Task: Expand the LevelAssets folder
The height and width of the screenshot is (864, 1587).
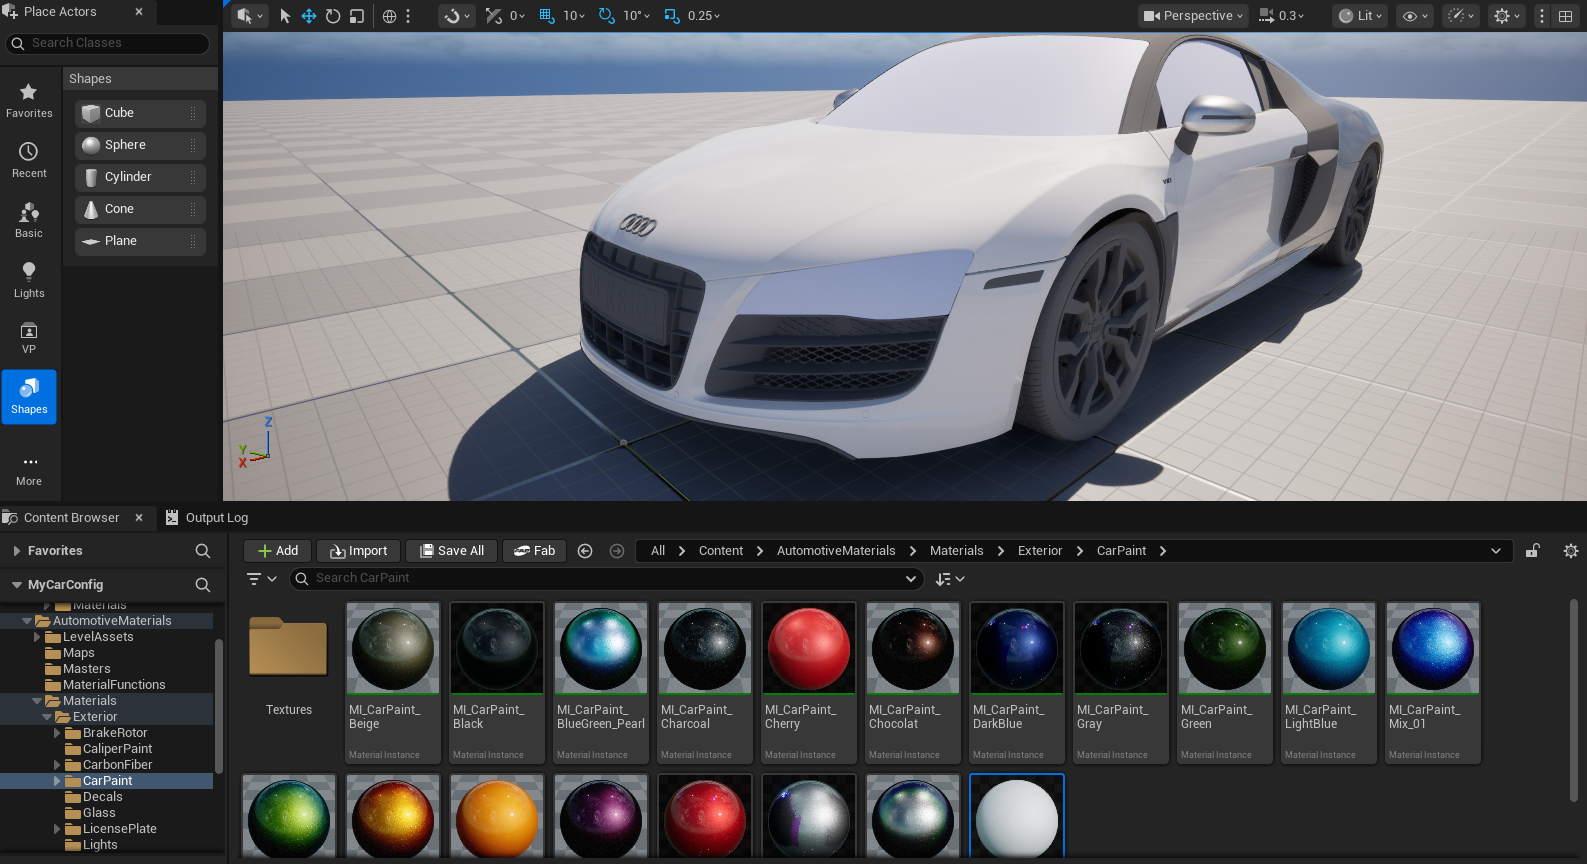Action: 37,637
